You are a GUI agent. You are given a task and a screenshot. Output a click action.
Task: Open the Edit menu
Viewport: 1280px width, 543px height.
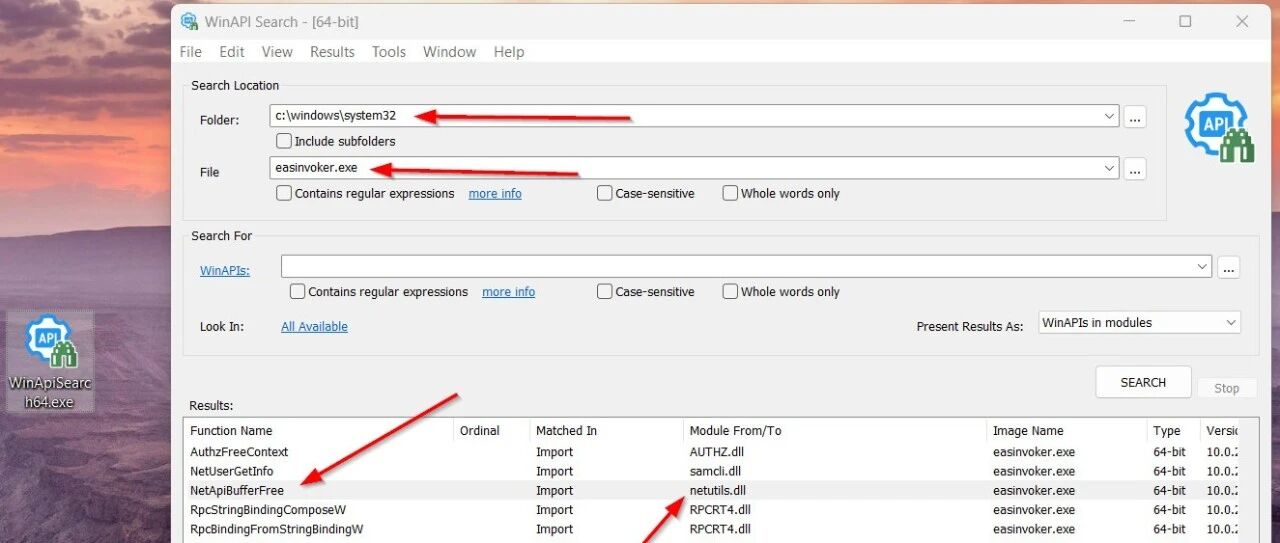click(x=232, y=52)
